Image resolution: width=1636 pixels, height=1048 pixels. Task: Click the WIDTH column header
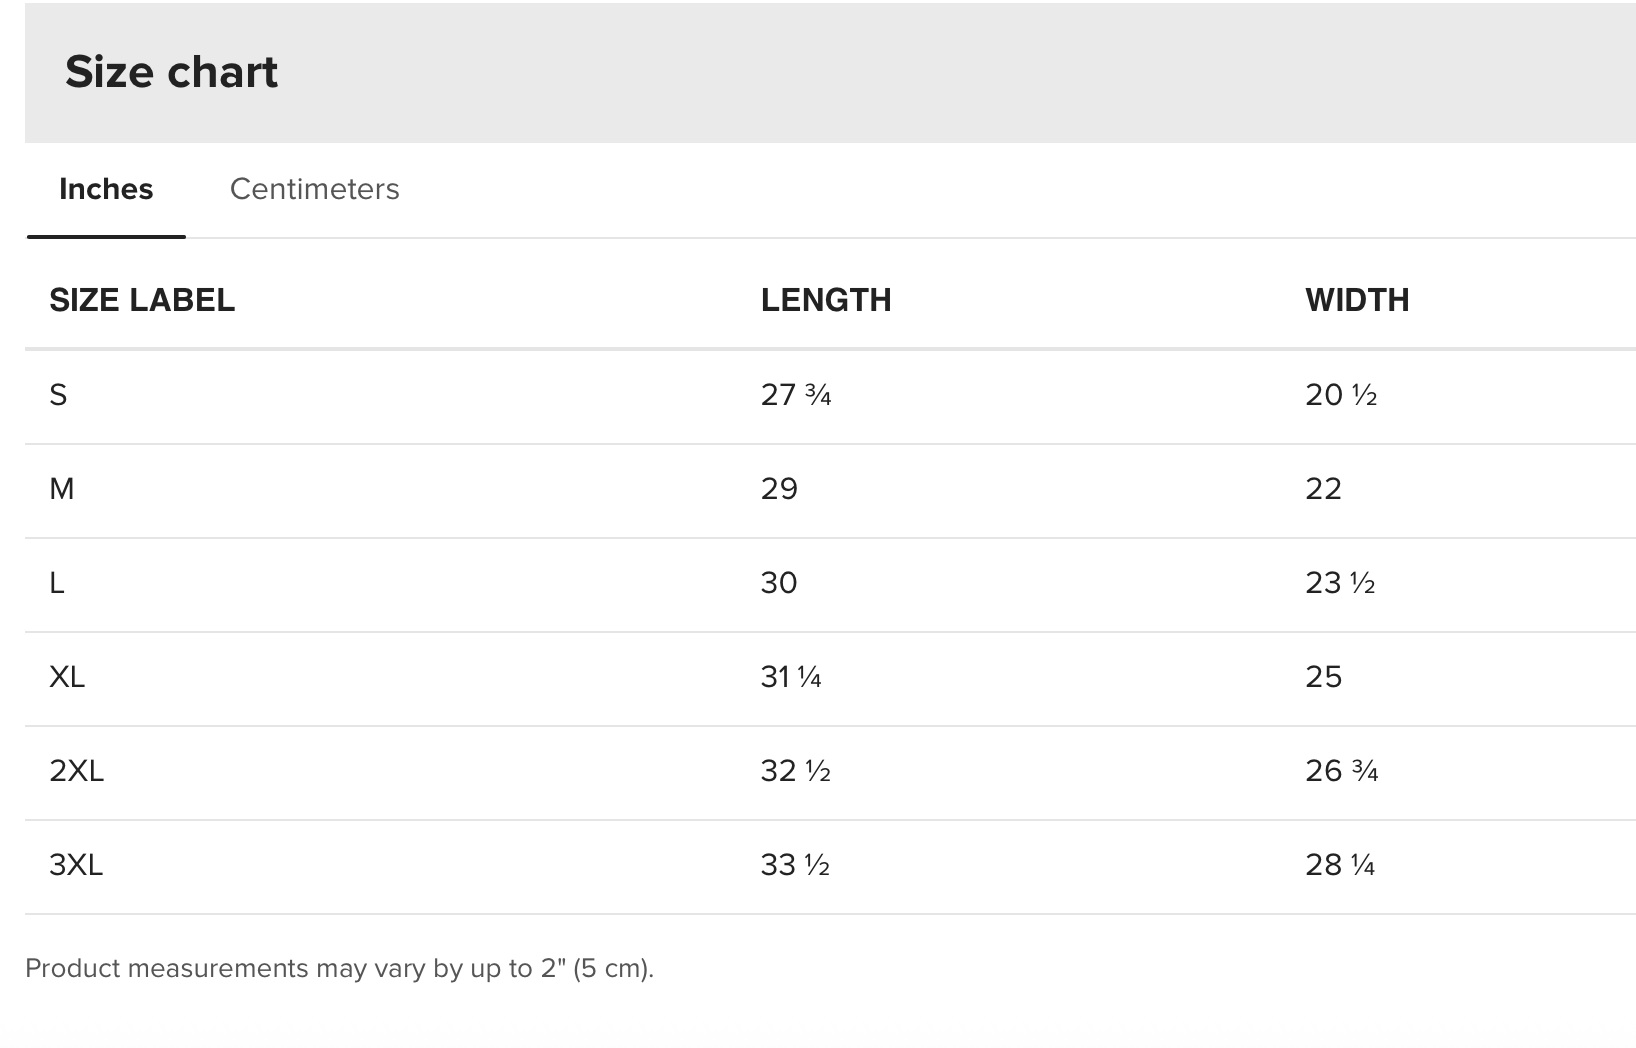(x=1357, y=300)
